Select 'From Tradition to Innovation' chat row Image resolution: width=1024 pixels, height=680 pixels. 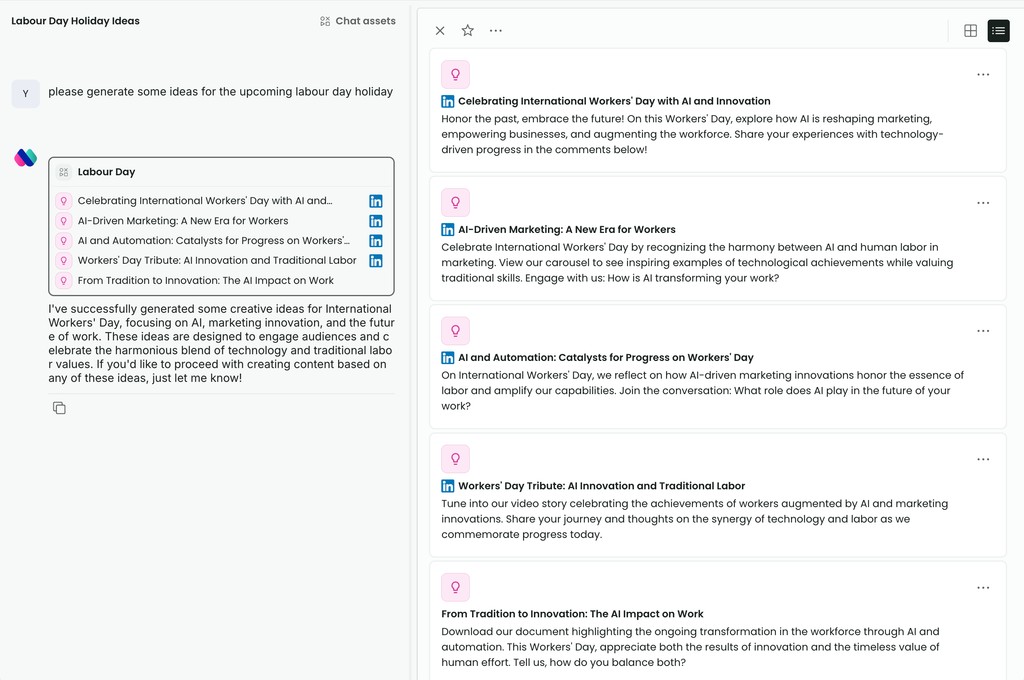221,281
